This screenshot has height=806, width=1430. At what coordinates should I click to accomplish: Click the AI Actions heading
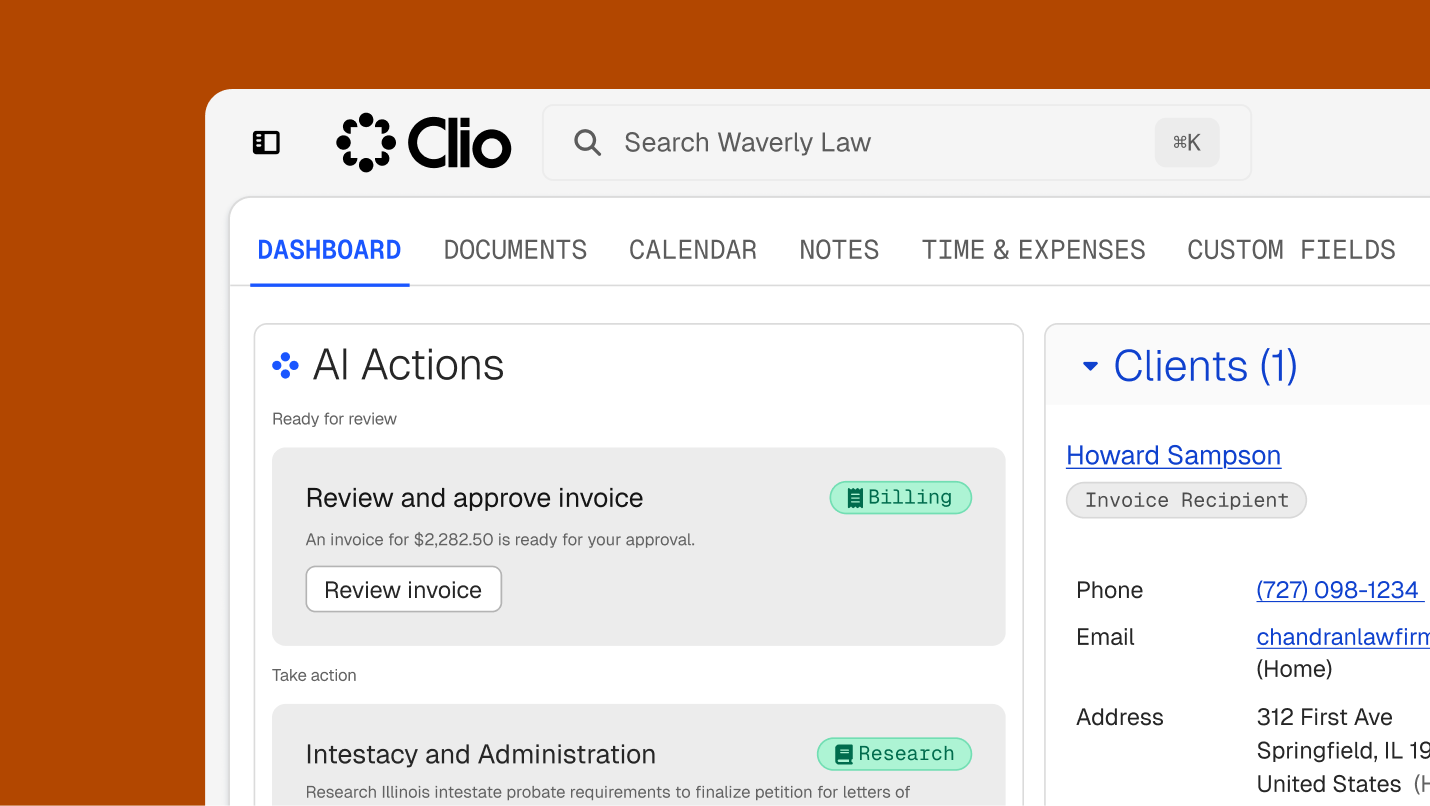408,365
